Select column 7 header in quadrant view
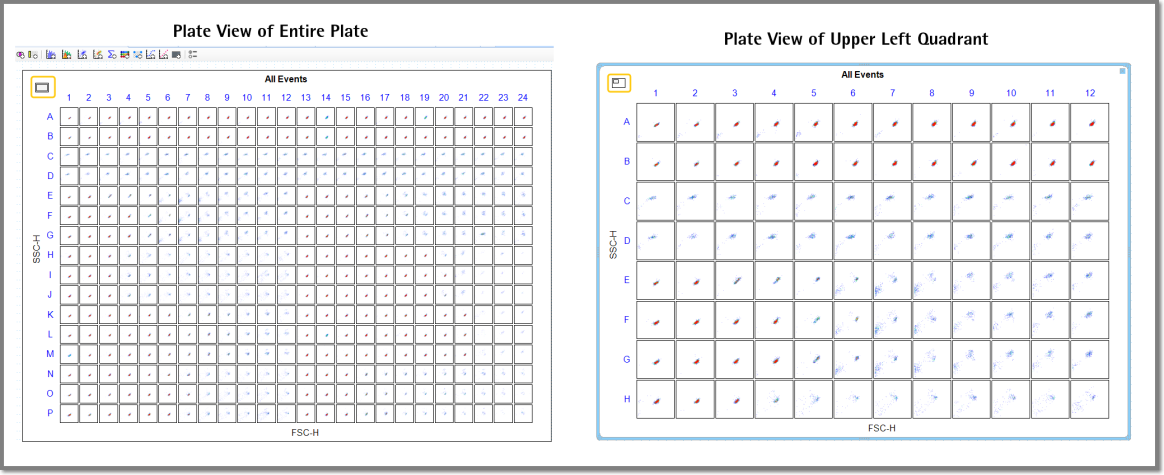 (892, 93)
